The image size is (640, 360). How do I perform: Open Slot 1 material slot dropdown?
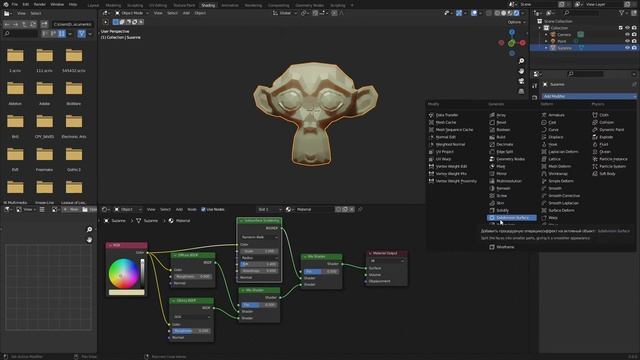tap(269, 209)
